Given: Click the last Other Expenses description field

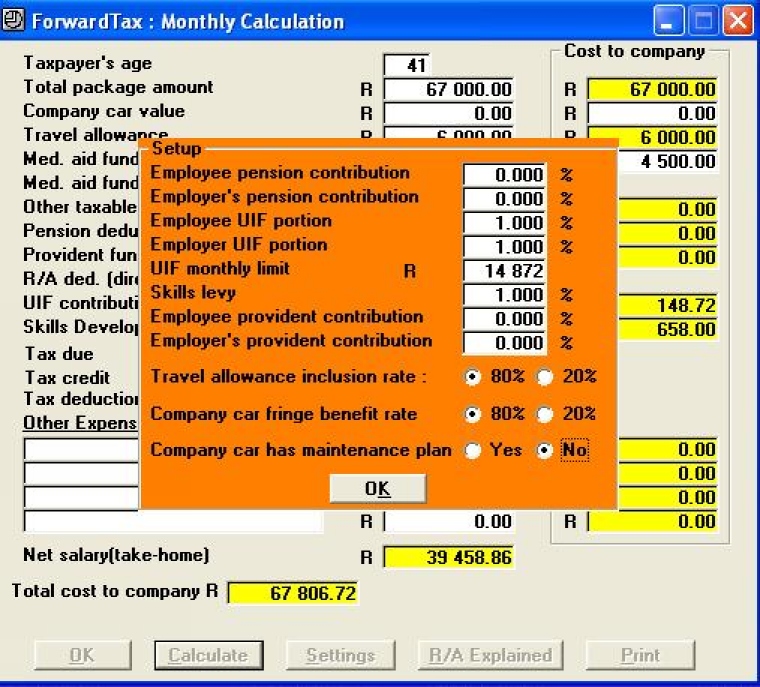Looking at the screenshot, I should point(174,521).
